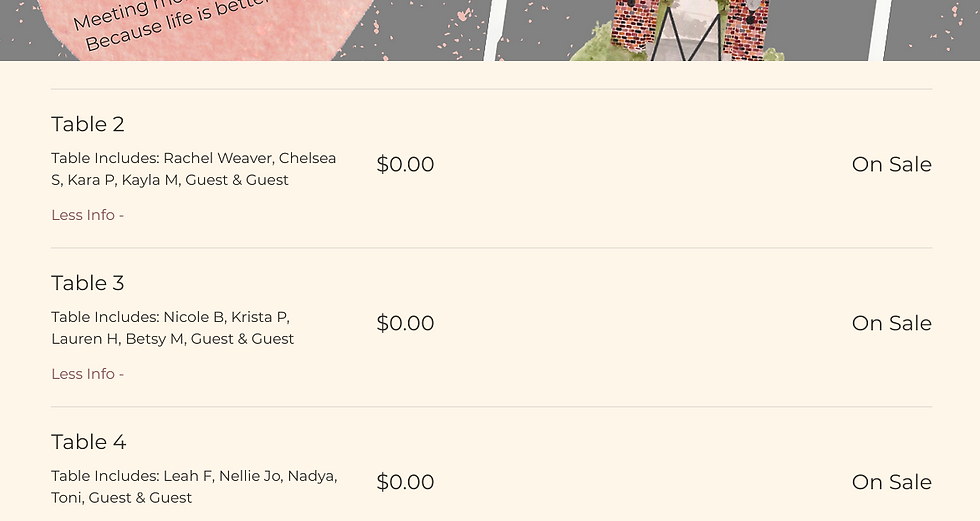Click the white stripe at banner's right

[x=879, y=30]
